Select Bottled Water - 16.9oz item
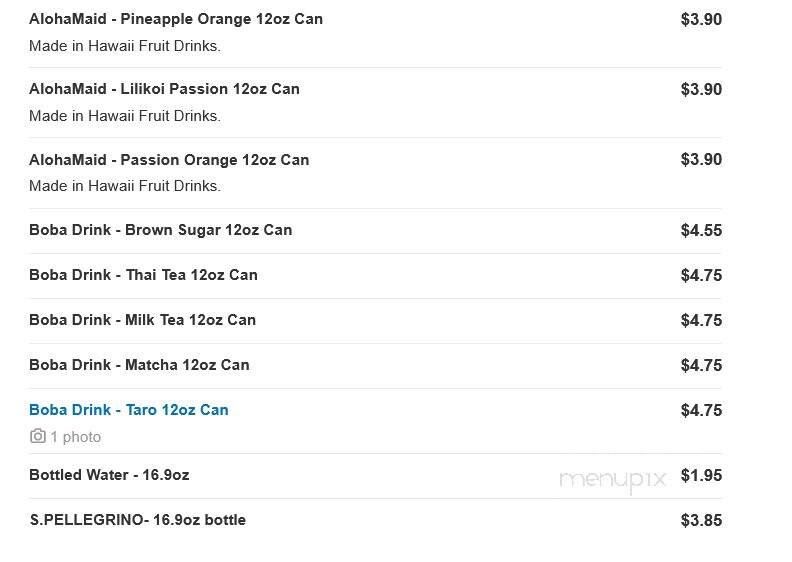This screenshot has width=792, height=562. point(109,475)
